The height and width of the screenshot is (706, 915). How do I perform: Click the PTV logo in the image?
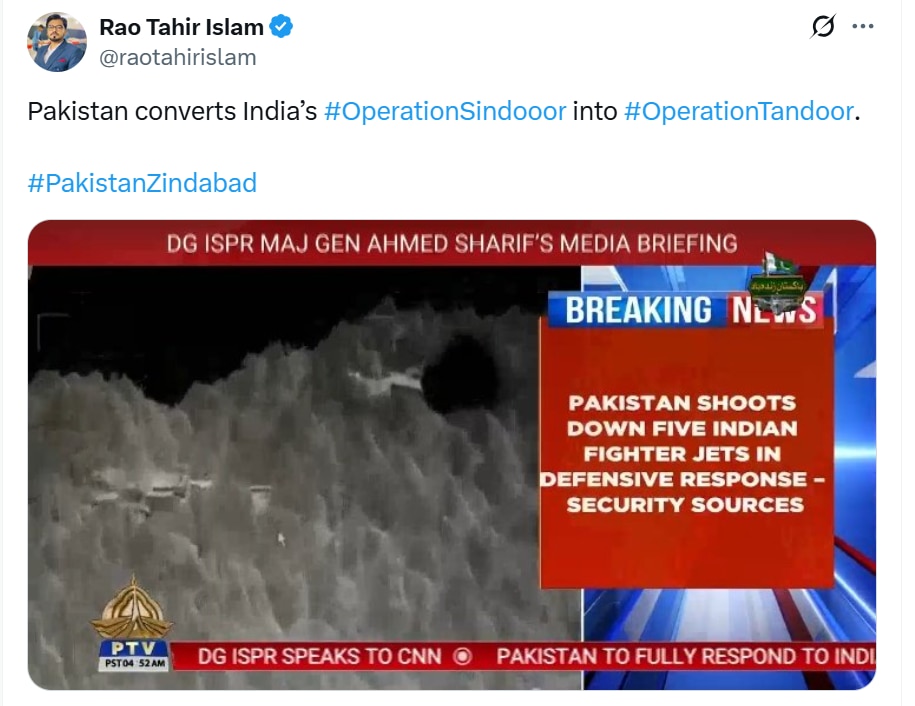tap(133, 624)
